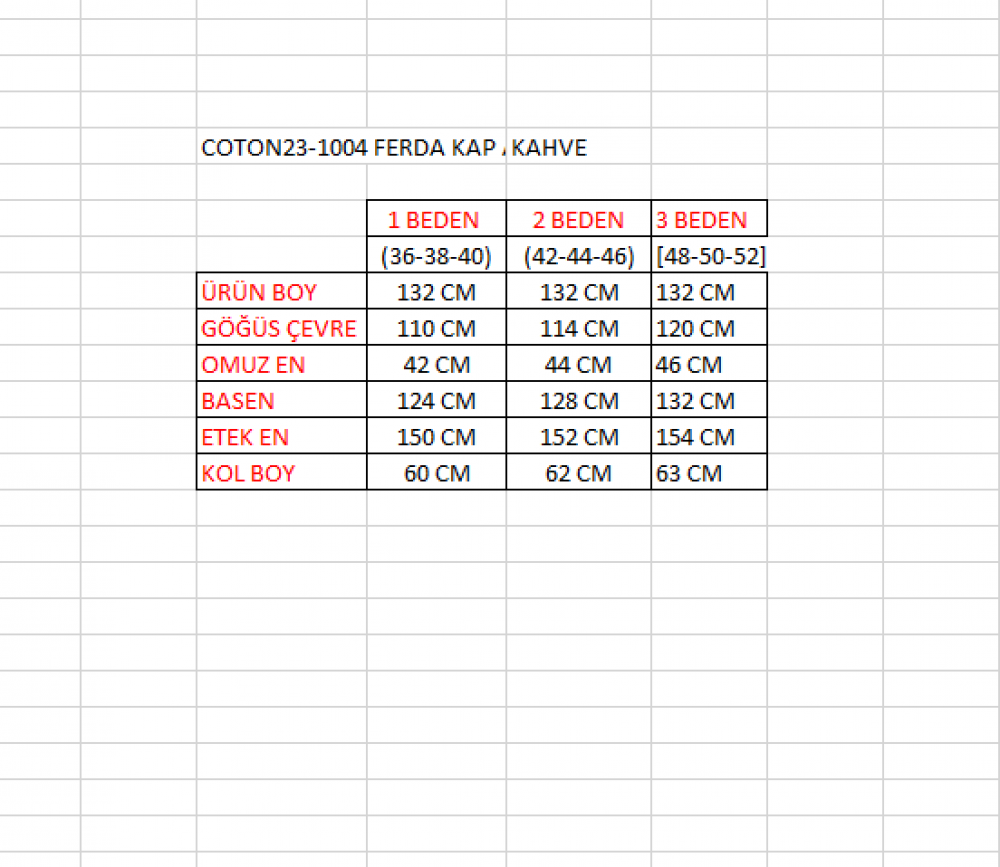
Task: Click the (42-44-46) size range cell
Action: (x=578, y=256)
